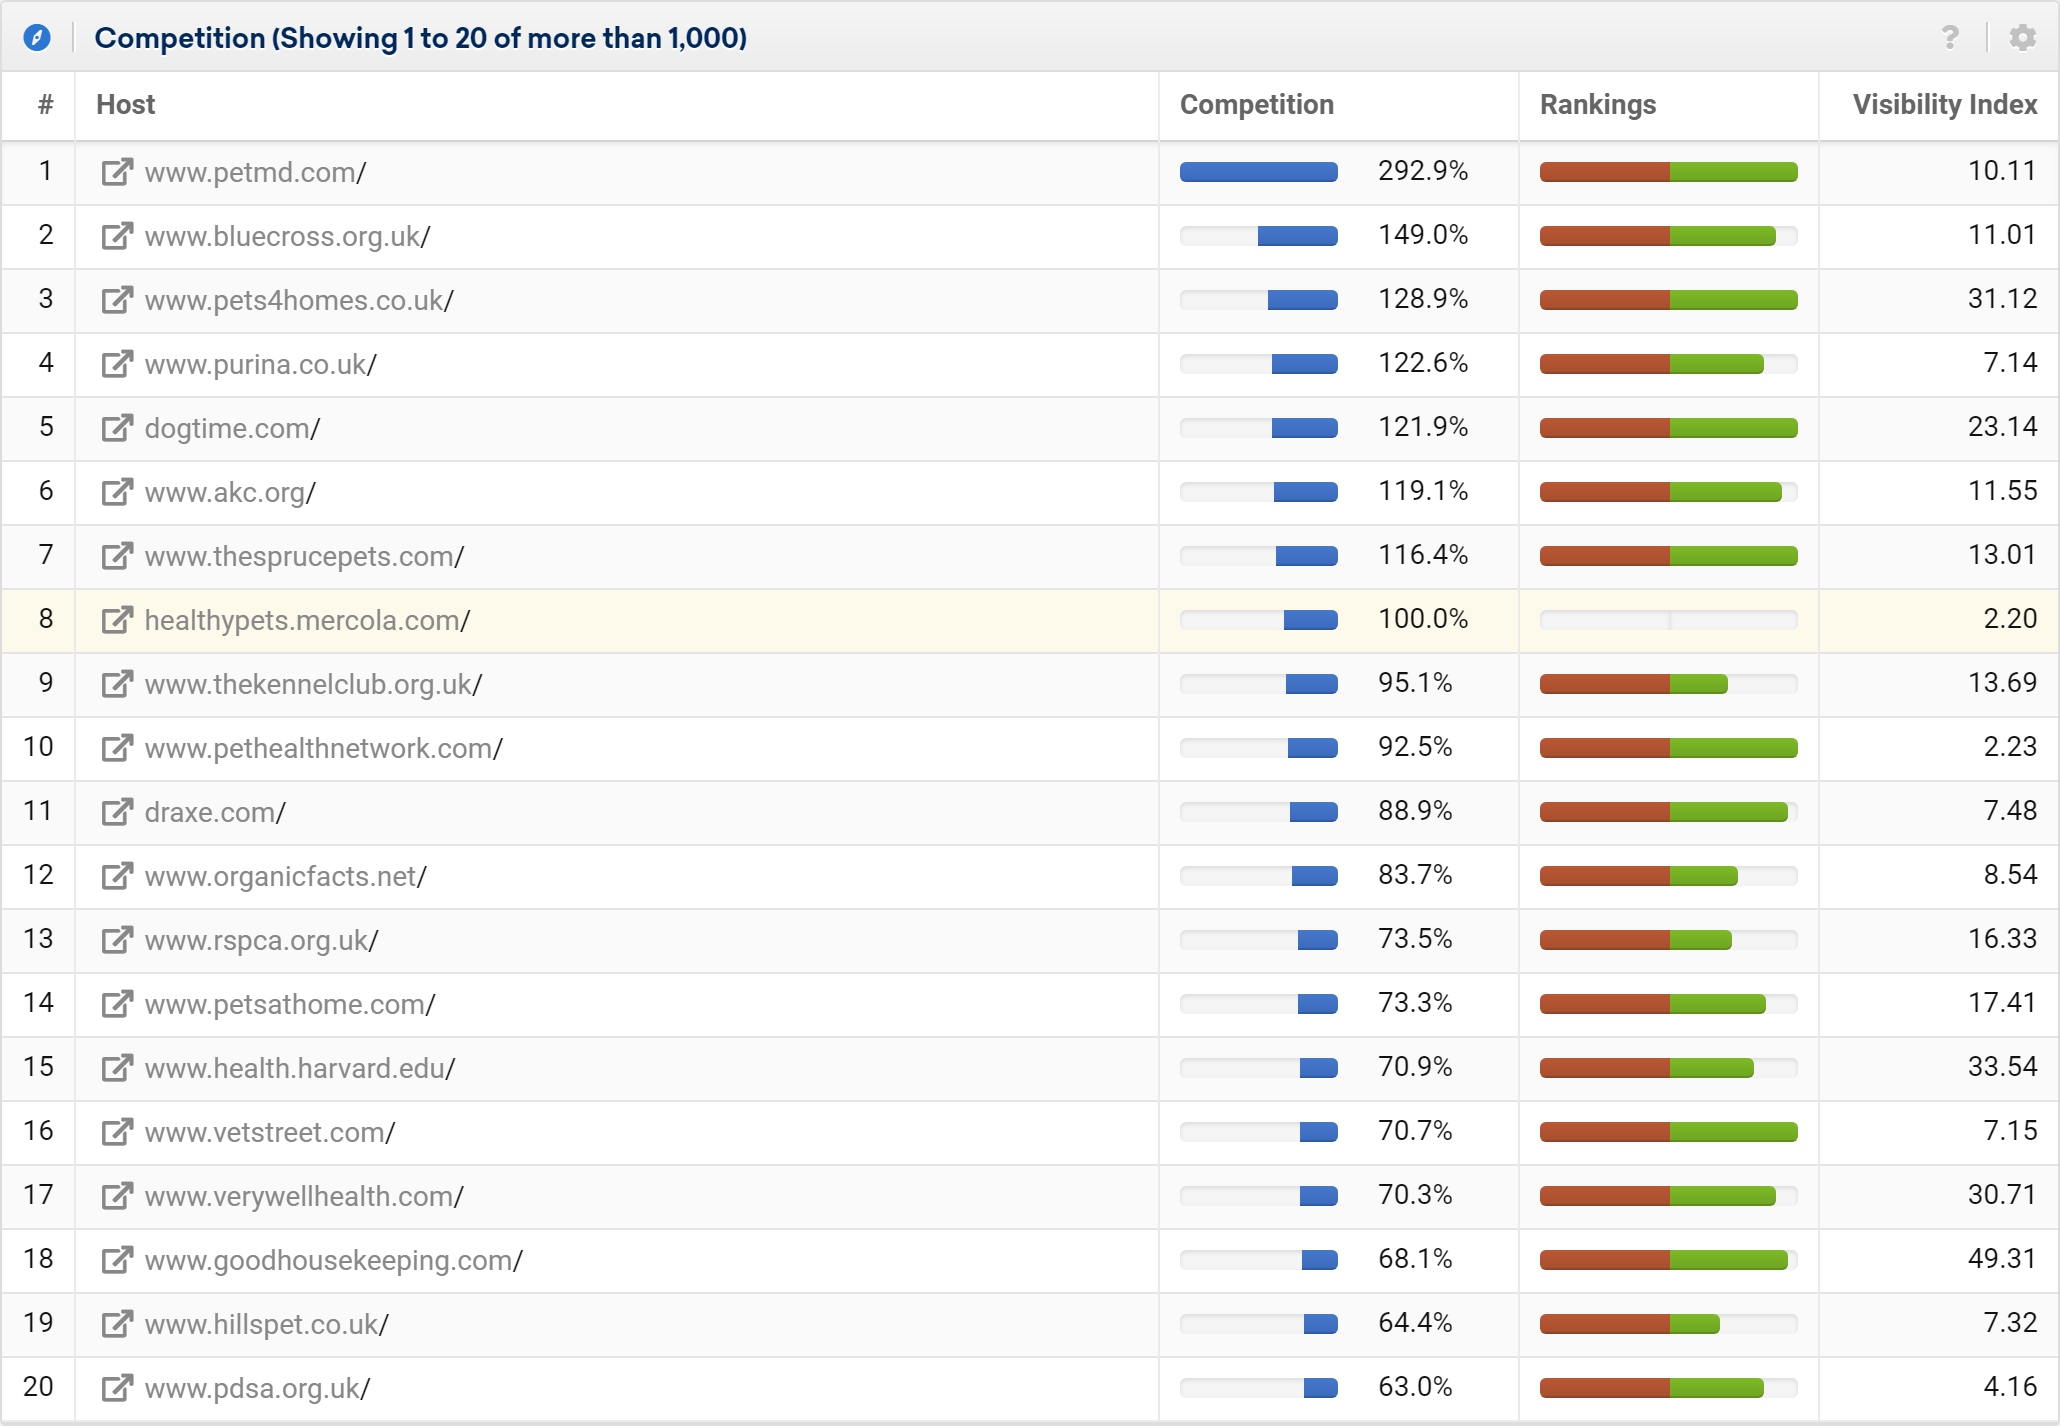Open the draxe.com/ host link

[215, 812]
